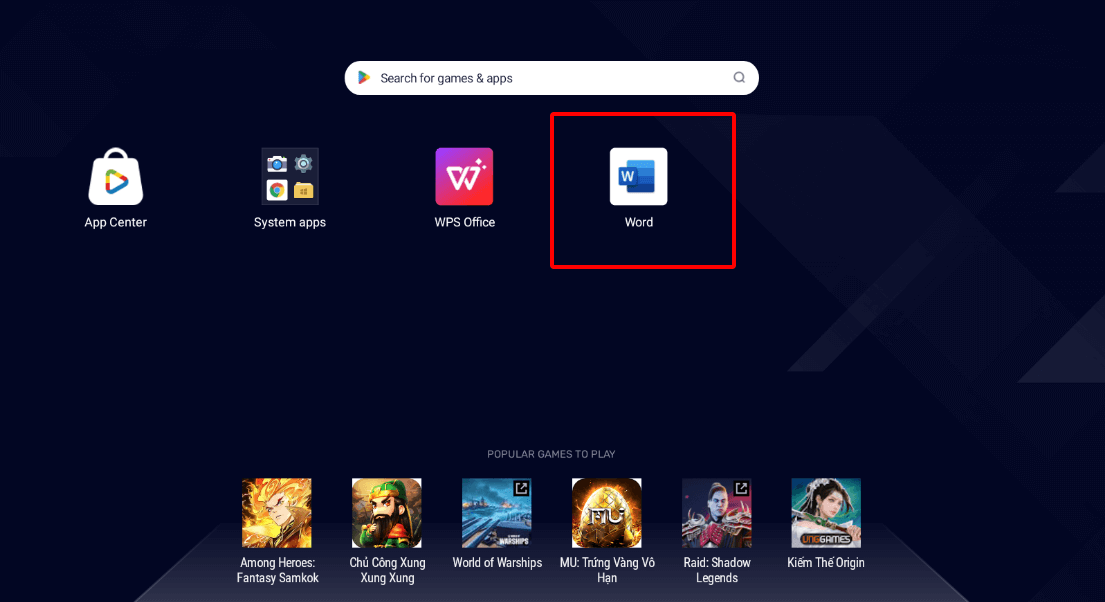Launch the WPS Office app

click(464, 176)
